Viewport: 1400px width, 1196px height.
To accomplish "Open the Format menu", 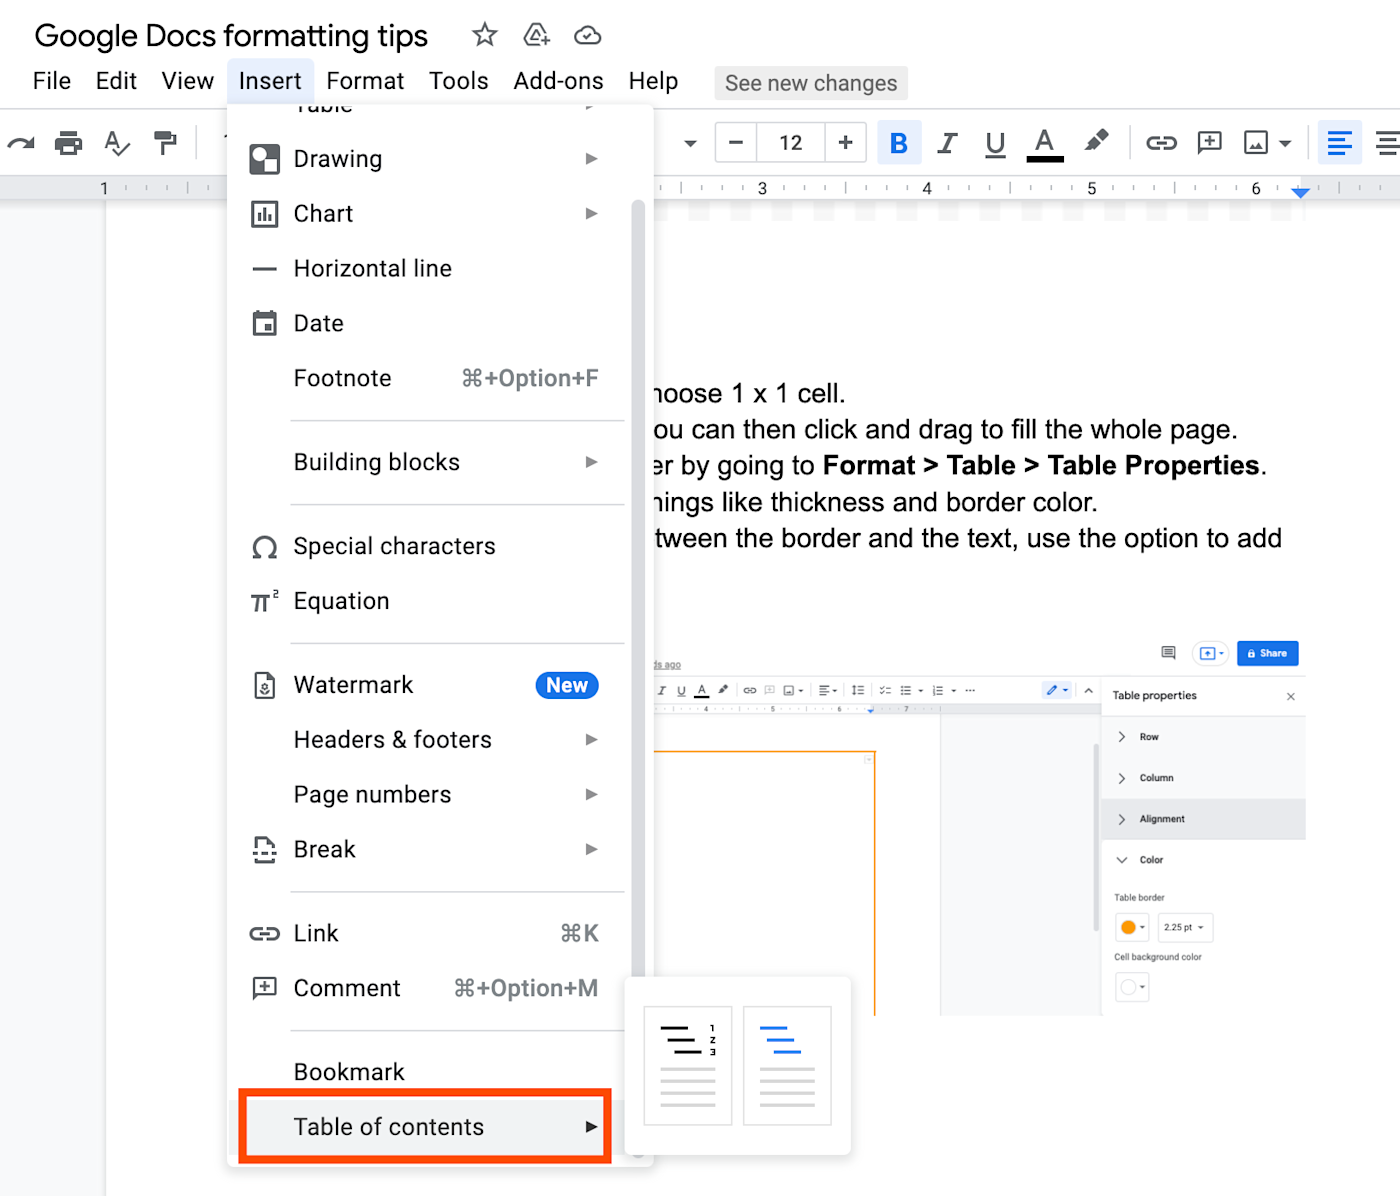I will pyautogui.click(x=365, y=81).
